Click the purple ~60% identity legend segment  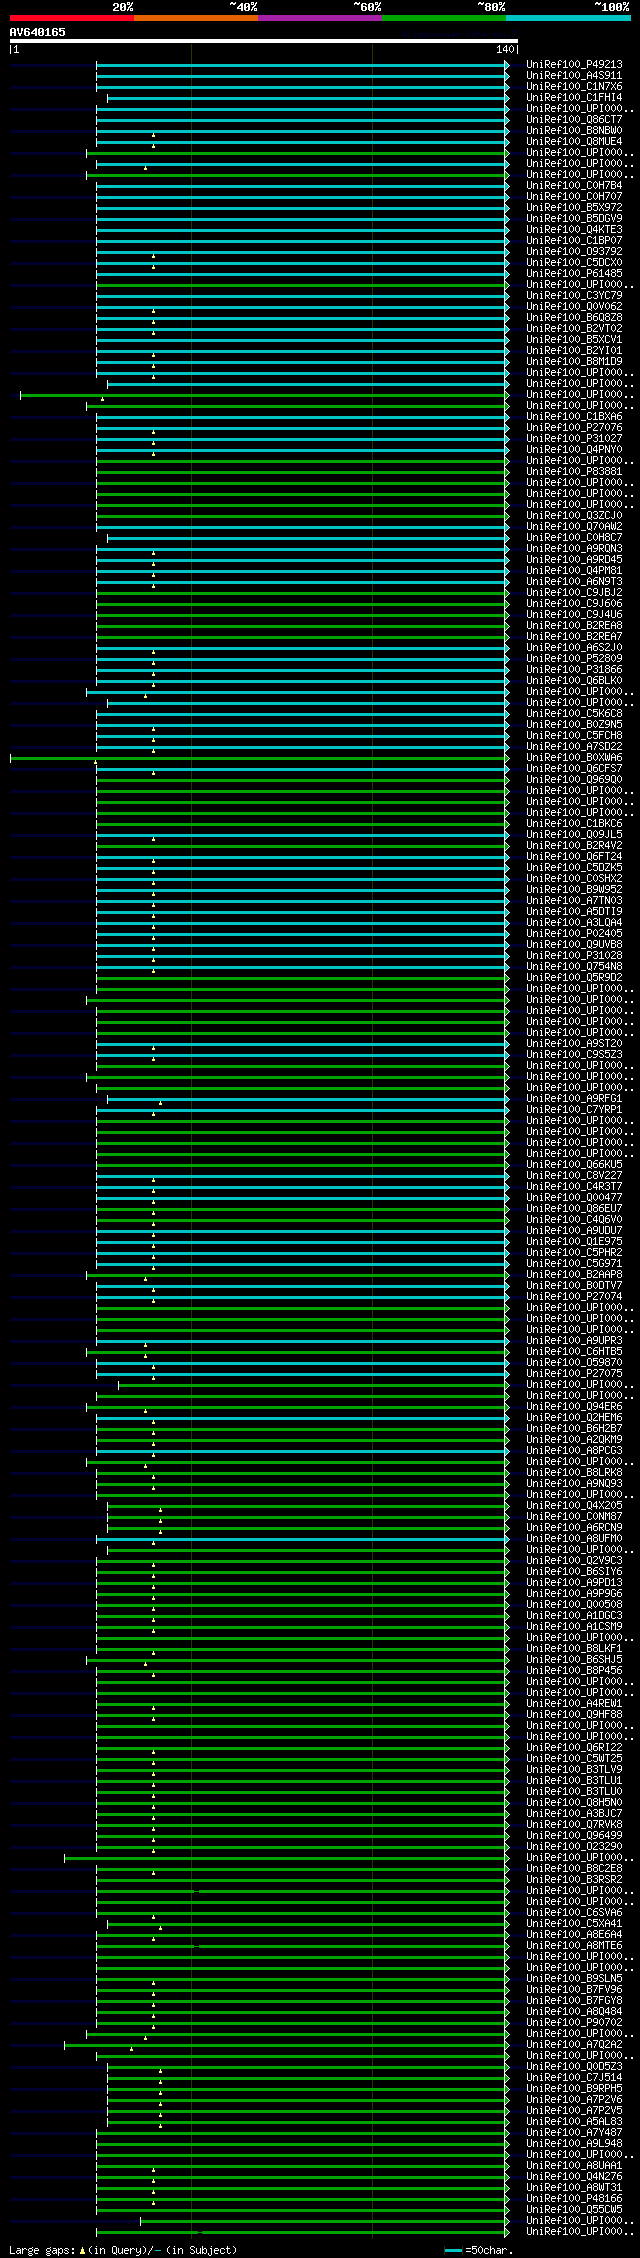(x=319, y=18)
